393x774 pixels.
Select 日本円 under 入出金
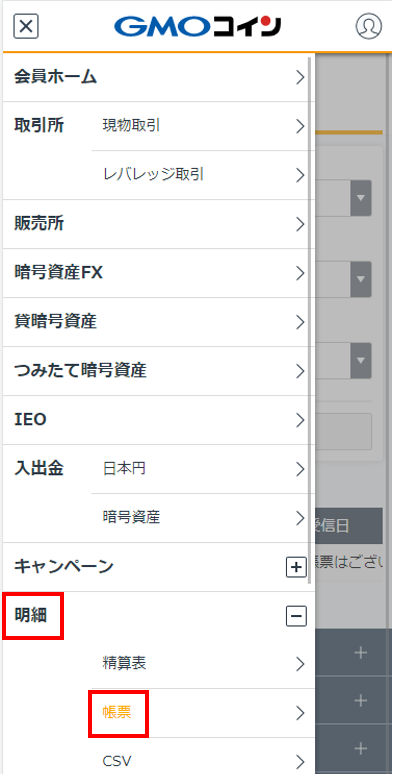pyautogui.click(x=202, y=469)
